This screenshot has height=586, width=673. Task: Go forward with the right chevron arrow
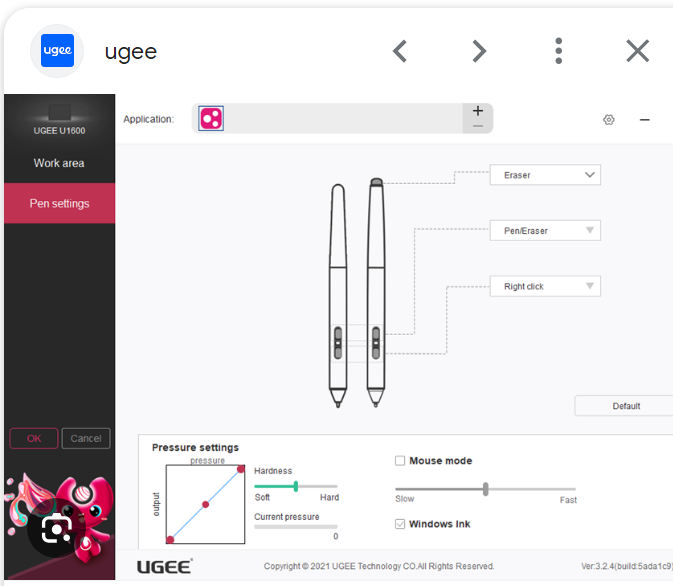coord(479,51)
